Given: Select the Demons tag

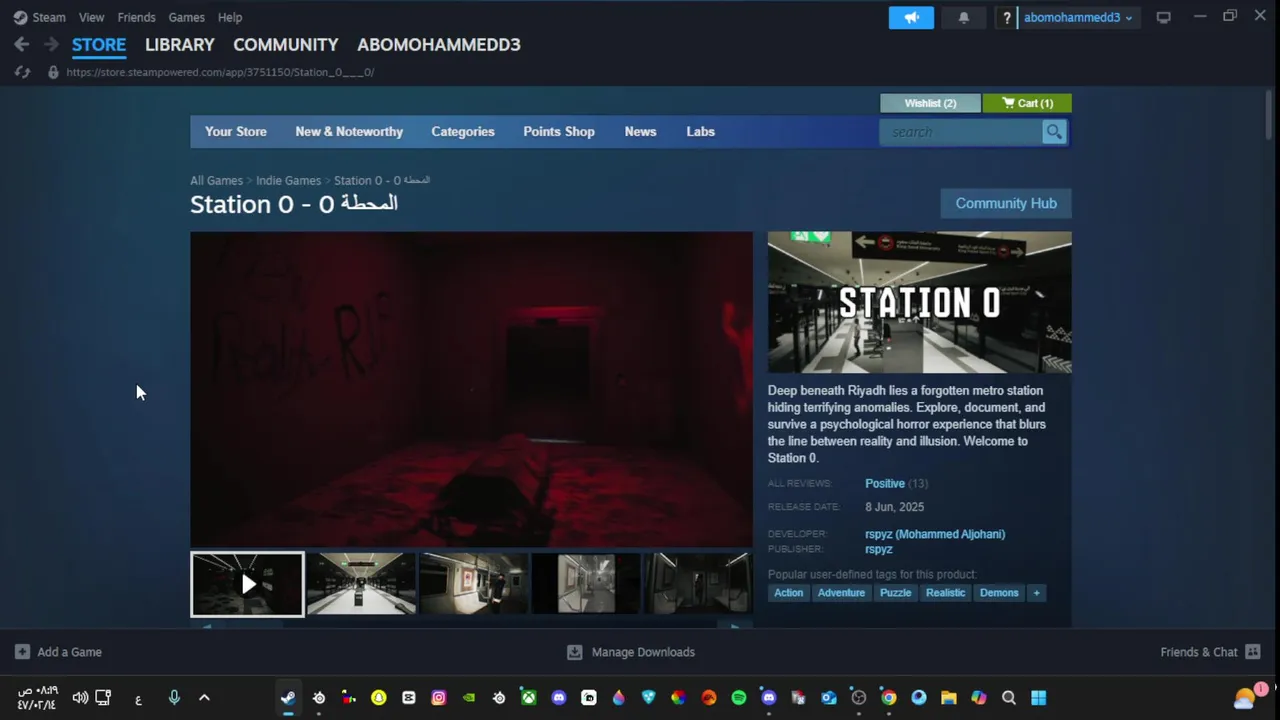Looking at the screenshot, I should pyautogui.click(x=999, y=593).
